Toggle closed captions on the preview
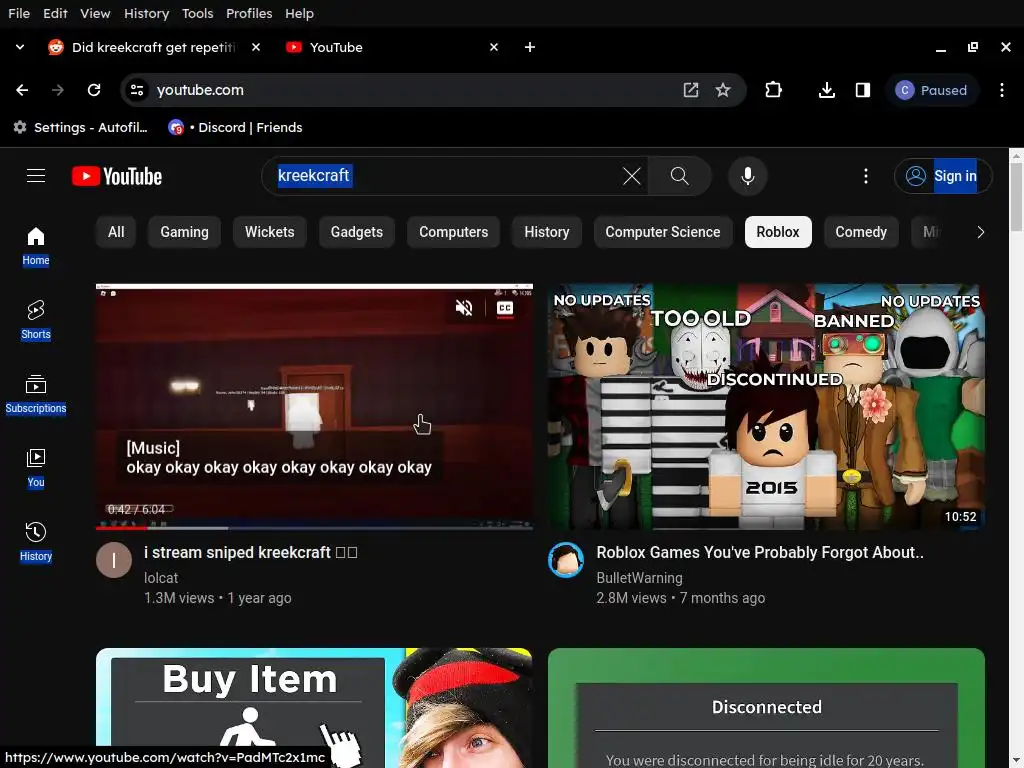Image resolution: width=1024 pixels, height=768 pixels. coord(505,308)
